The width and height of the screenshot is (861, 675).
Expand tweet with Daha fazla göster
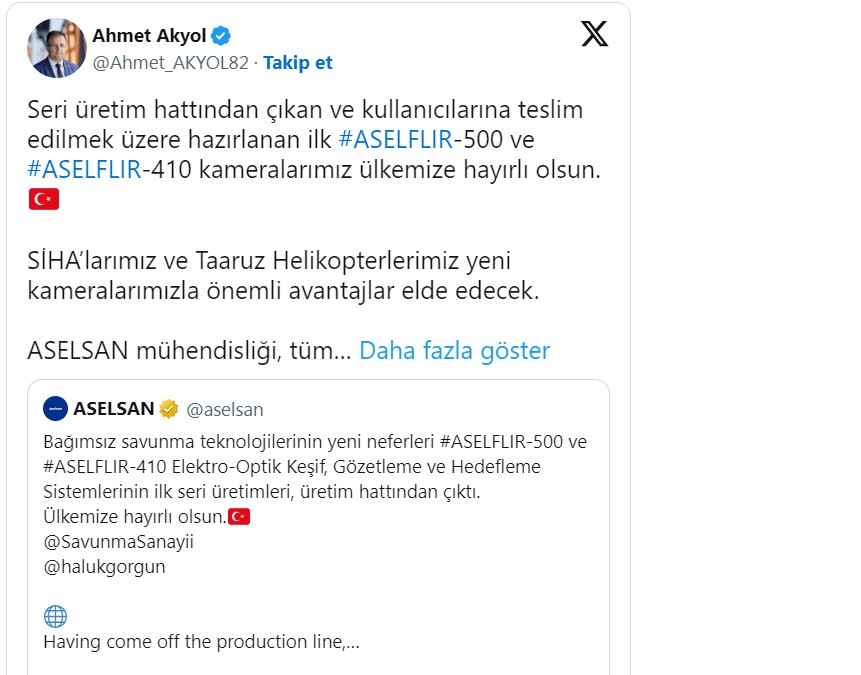[454, 351]
